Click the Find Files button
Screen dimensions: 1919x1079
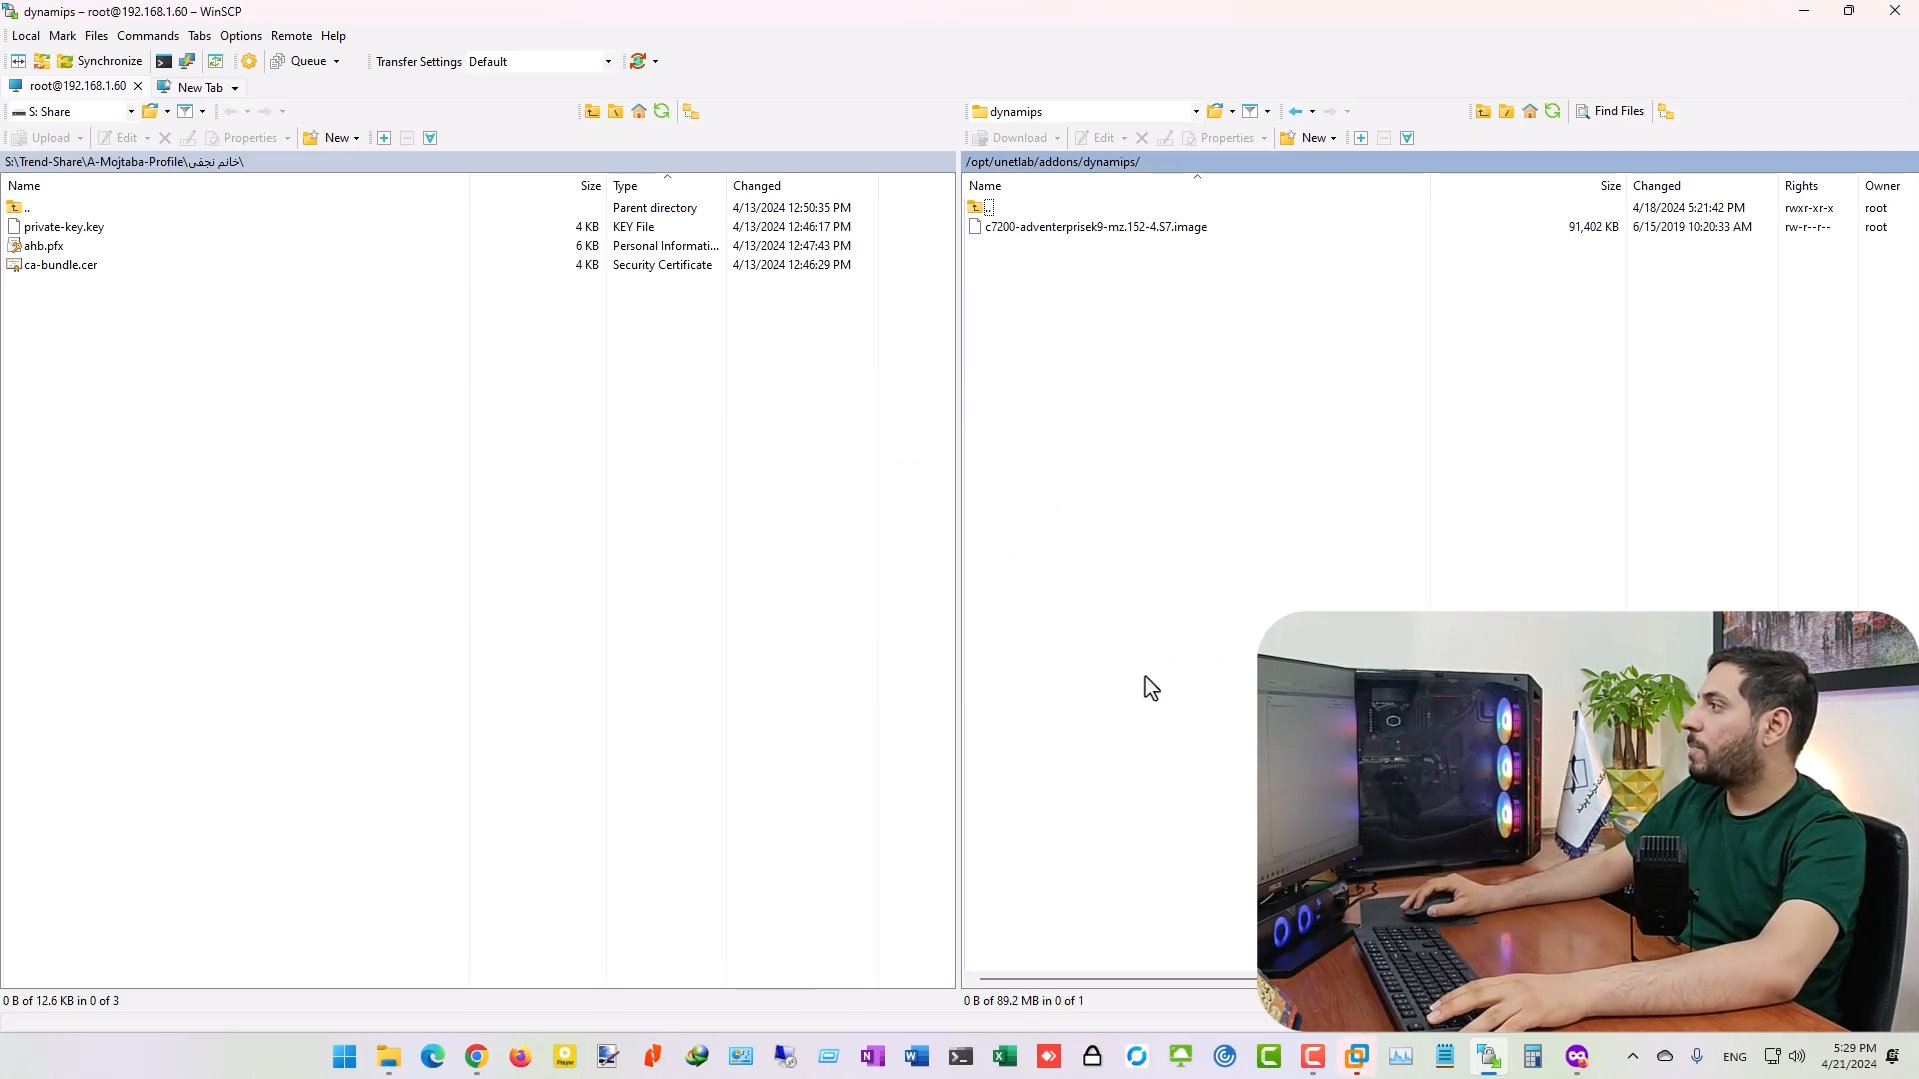coord(1610,111)
